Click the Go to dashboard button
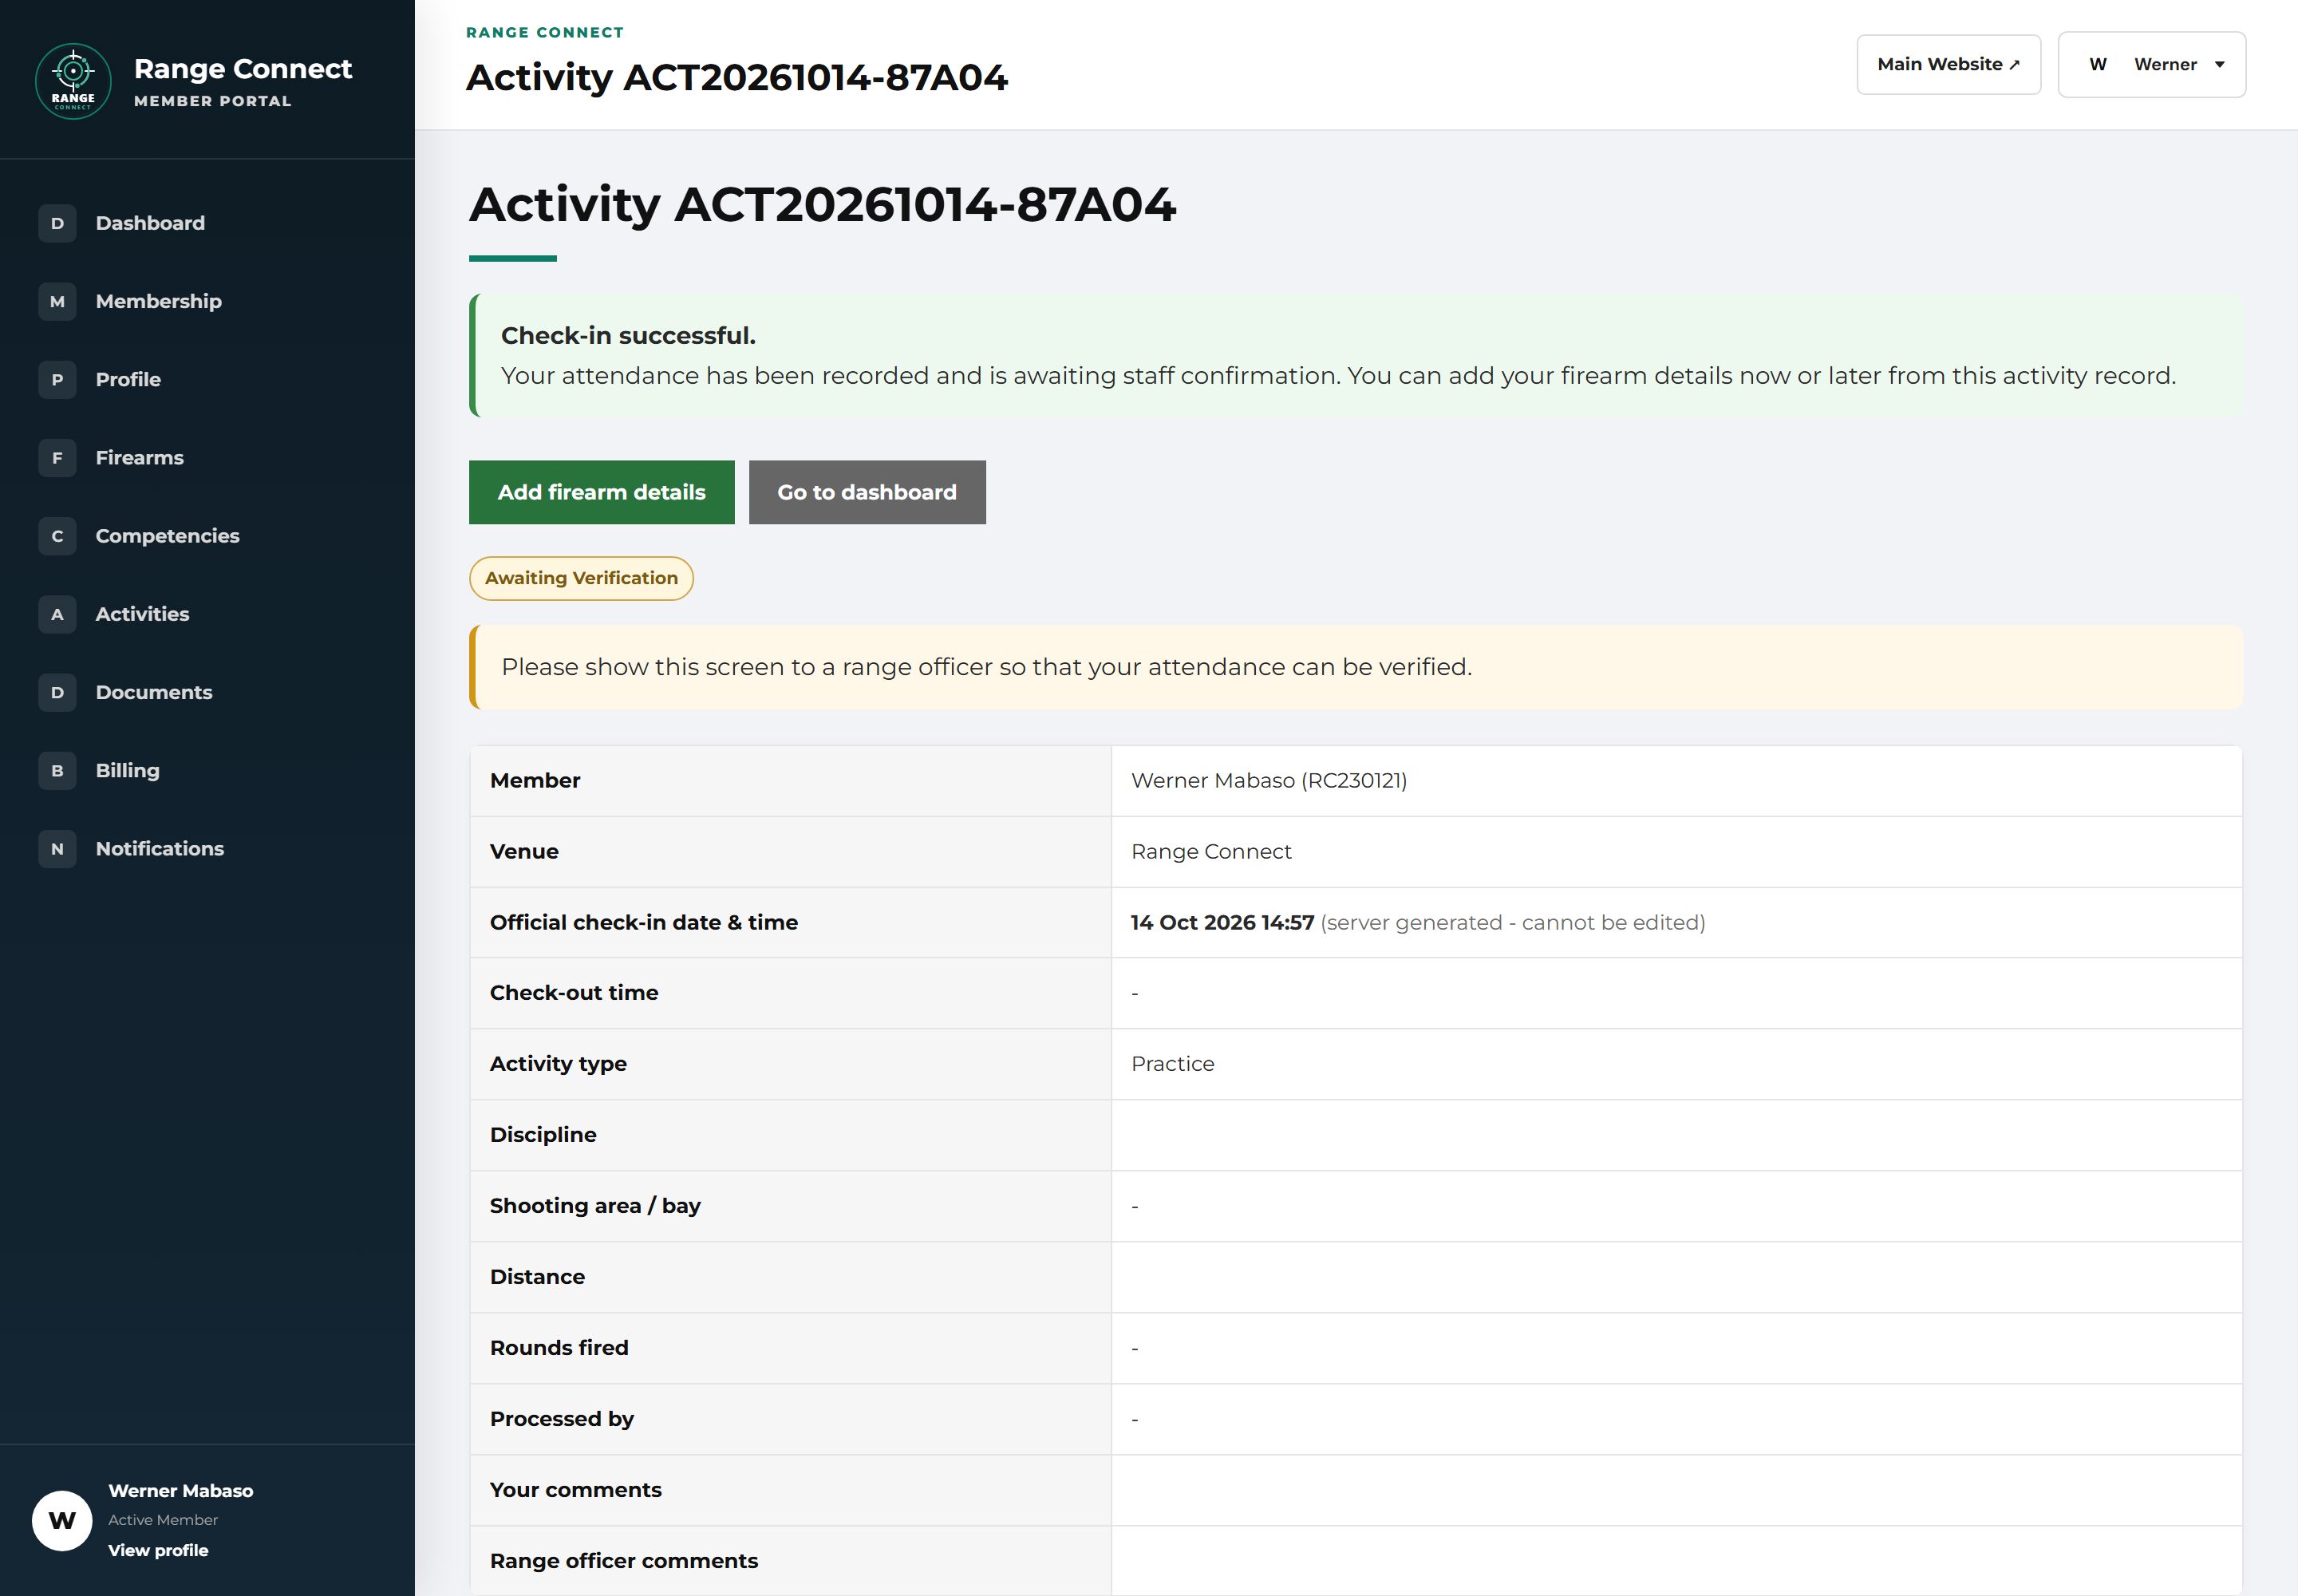 click(867, 492)
